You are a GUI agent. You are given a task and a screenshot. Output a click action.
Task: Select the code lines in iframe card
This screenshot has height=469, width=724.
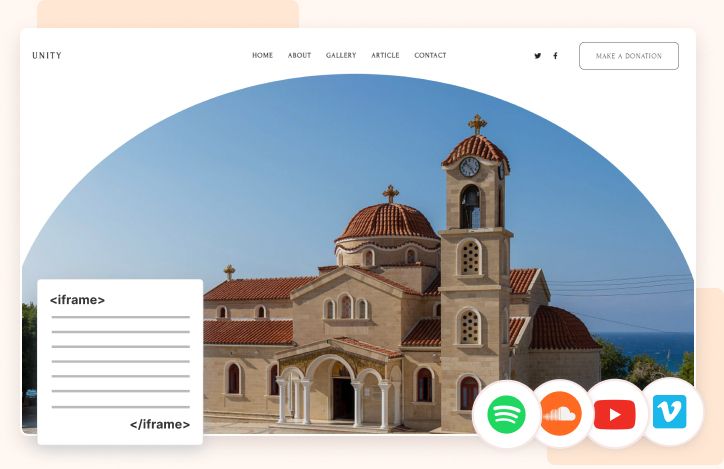point(120,362)
